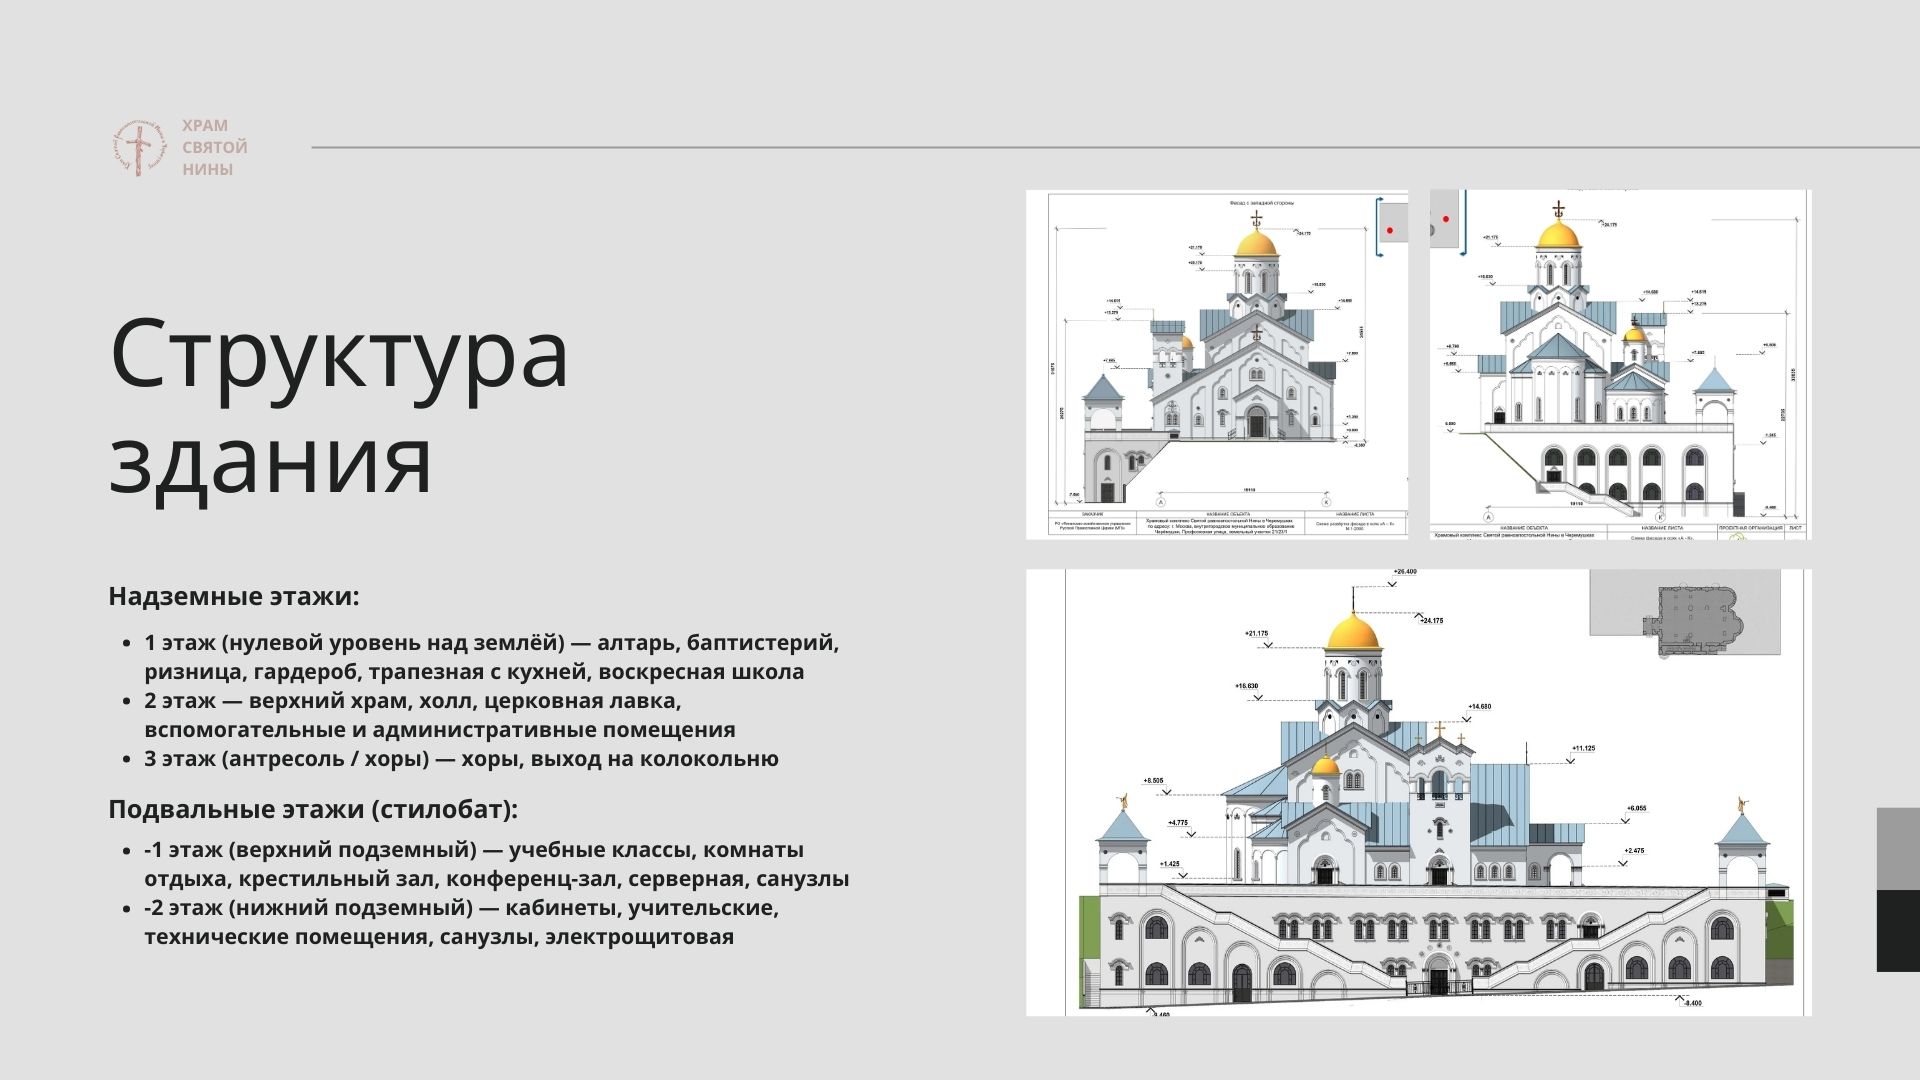Click the Храм Святой Нины cross logo

coord(142,148)
